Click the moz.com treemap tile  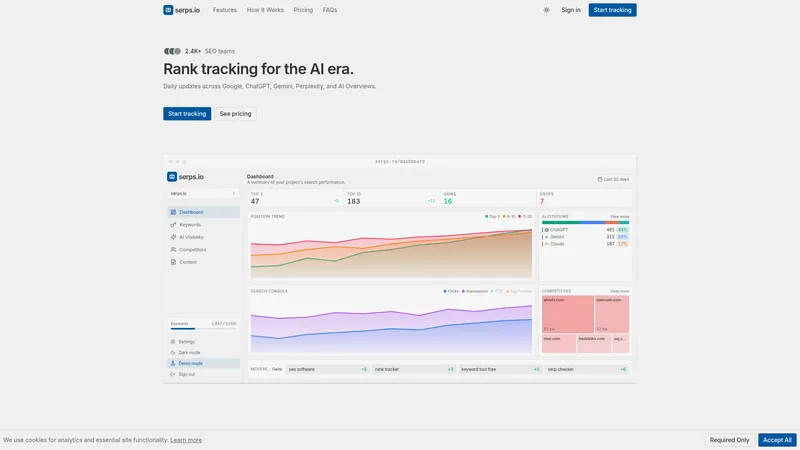point(559,344)
